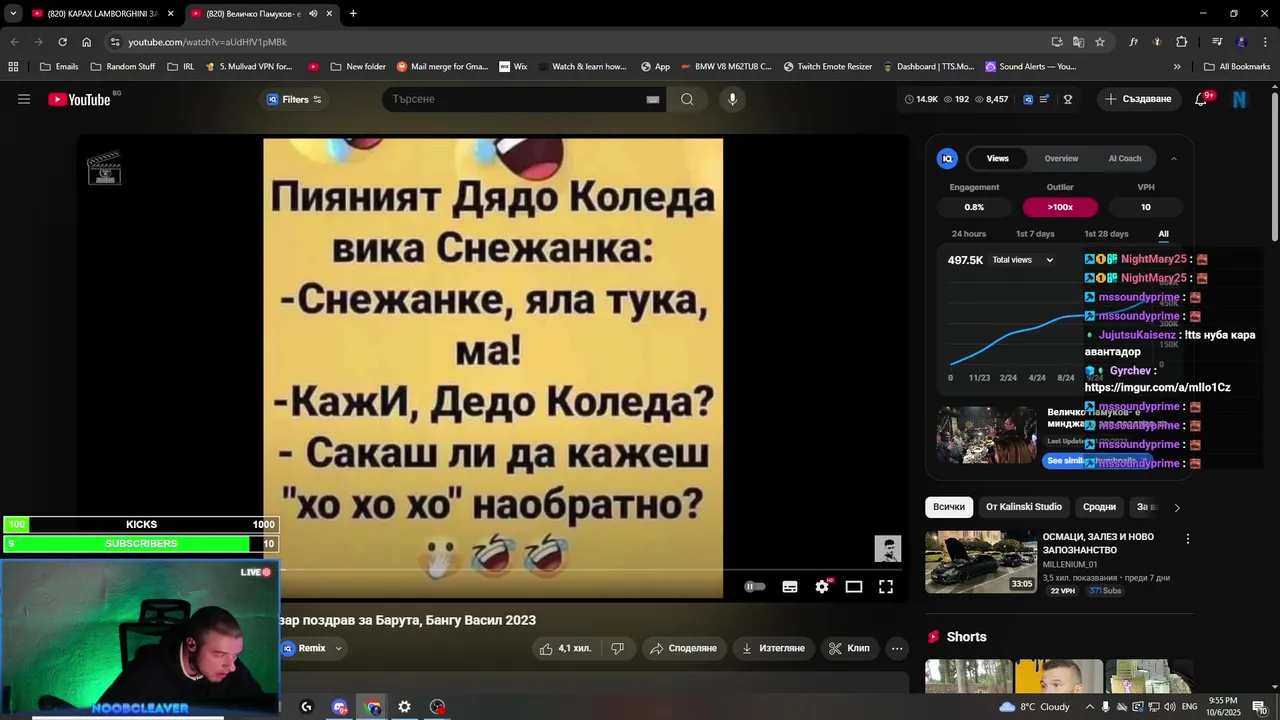
Task: Dislike the video
Action: tap(617, 648)
